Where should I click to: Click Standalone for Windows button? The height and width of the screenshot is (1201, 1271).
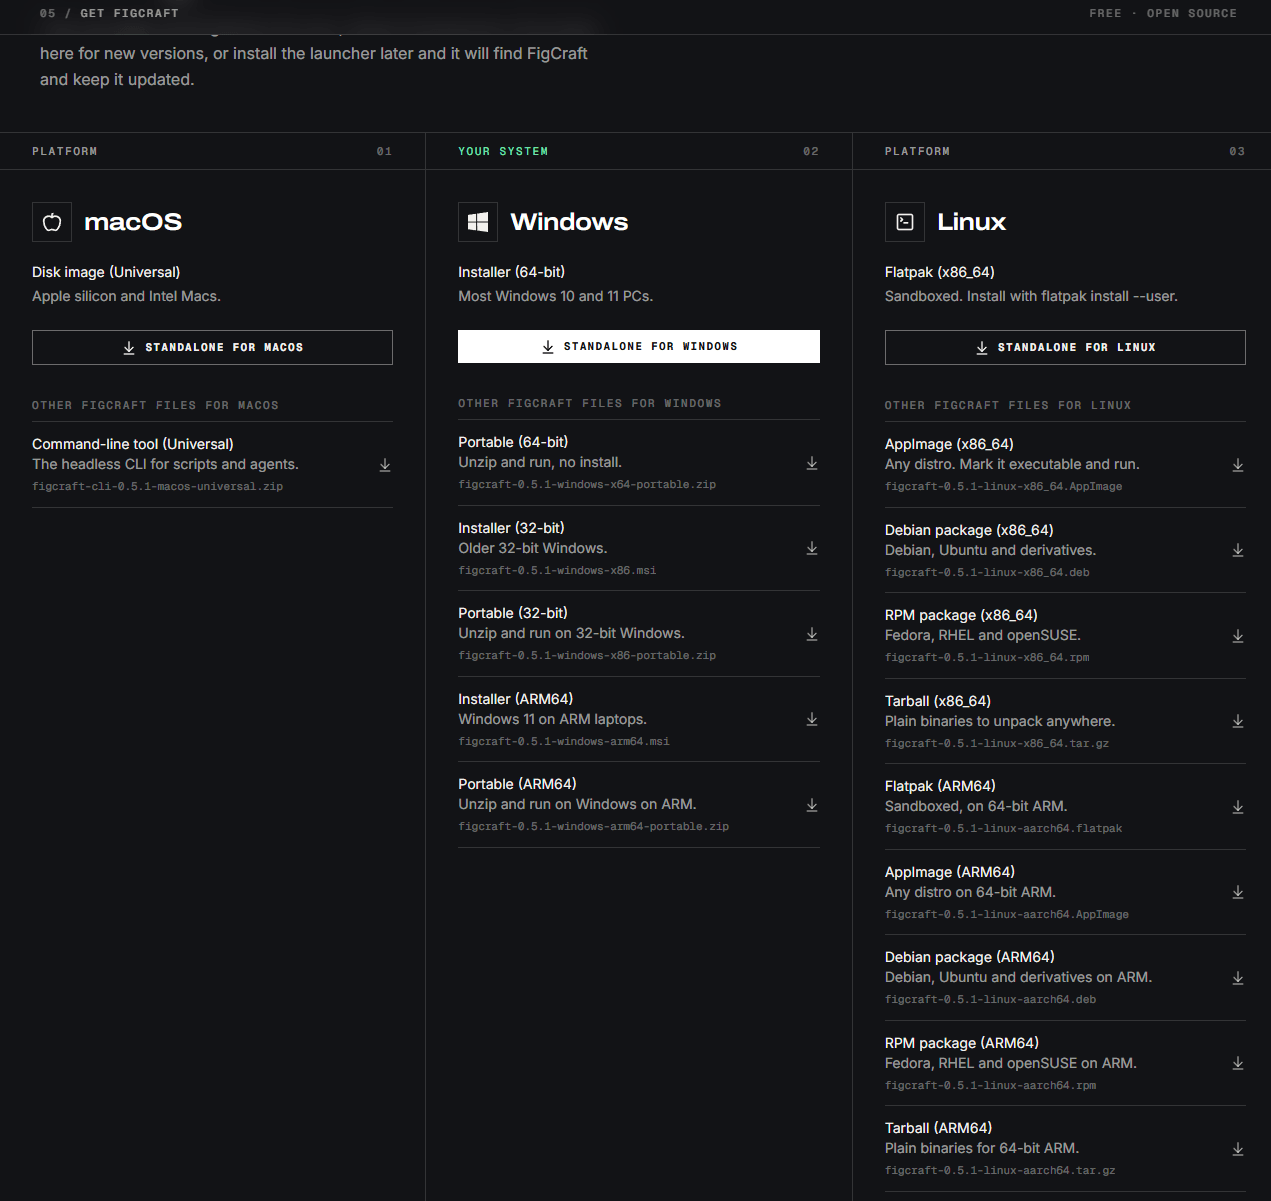click(639, 346)
